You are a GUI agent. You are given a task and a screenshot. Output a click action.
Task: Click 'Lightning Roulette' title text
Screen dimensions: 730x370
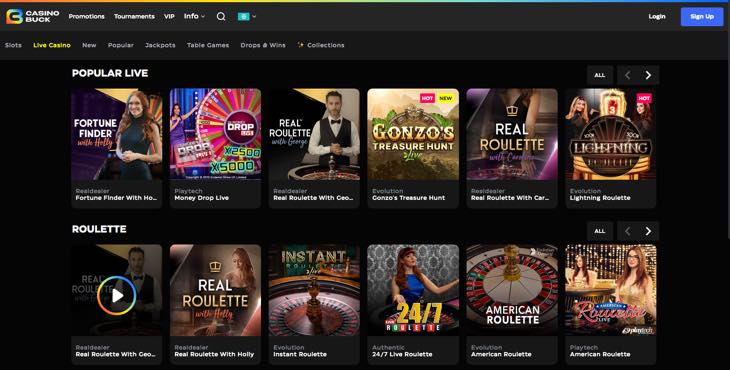600,198
